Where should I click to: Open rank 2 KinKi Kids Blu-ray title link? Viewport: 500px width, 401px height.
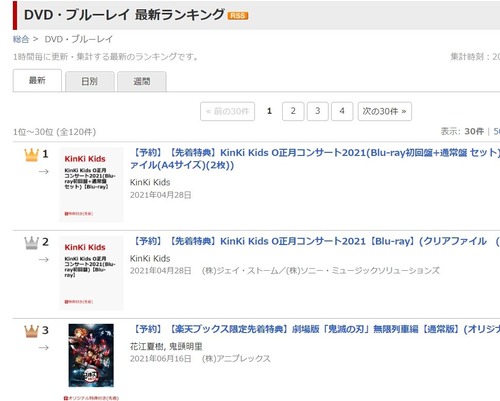tap(315, 241)
